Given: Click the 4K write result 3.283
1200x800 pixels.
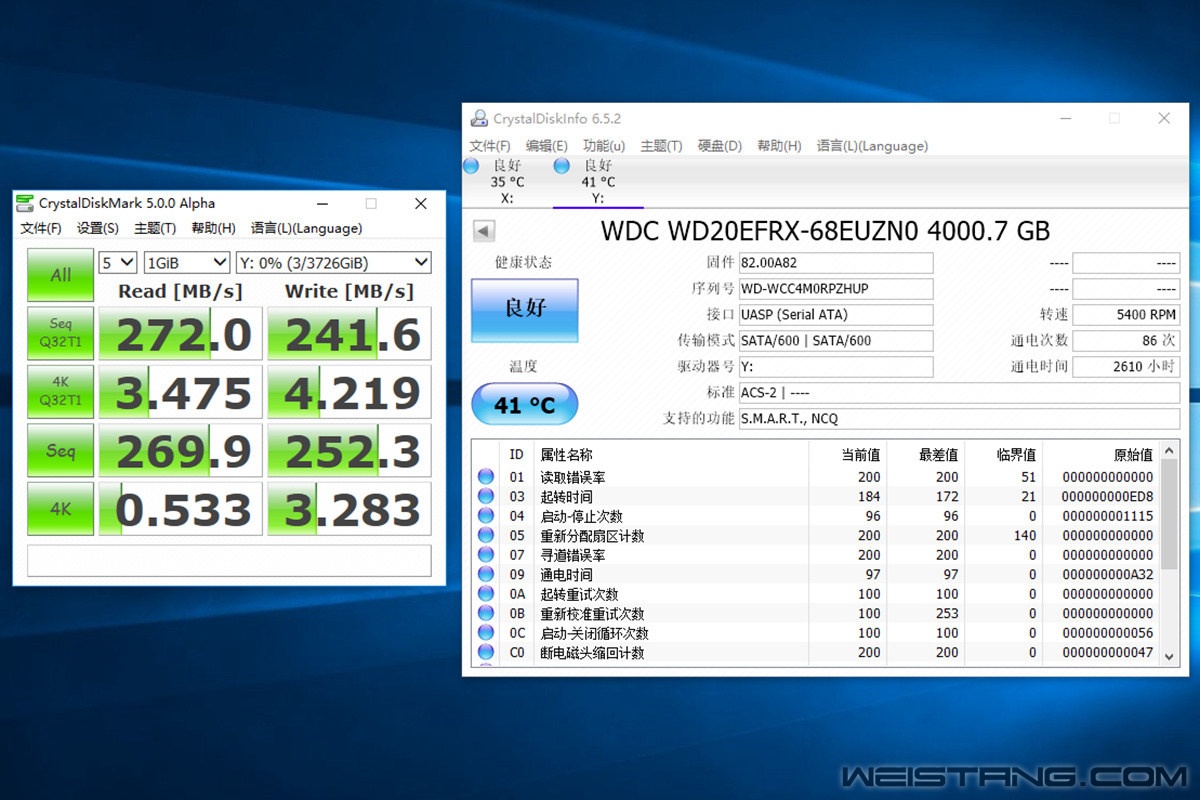Looking at the screenshot, I should pyautogui.click(x=350, y=508).
